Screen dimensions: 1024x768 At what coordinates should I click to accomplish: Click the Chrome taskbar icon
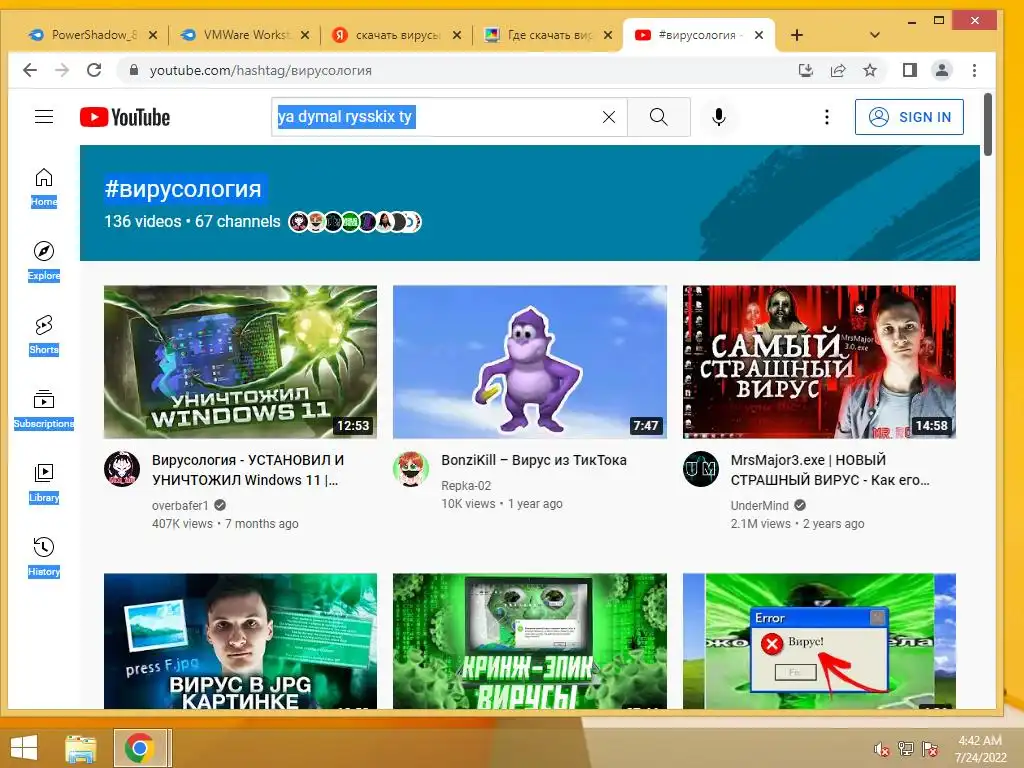(x=140, y=748)
